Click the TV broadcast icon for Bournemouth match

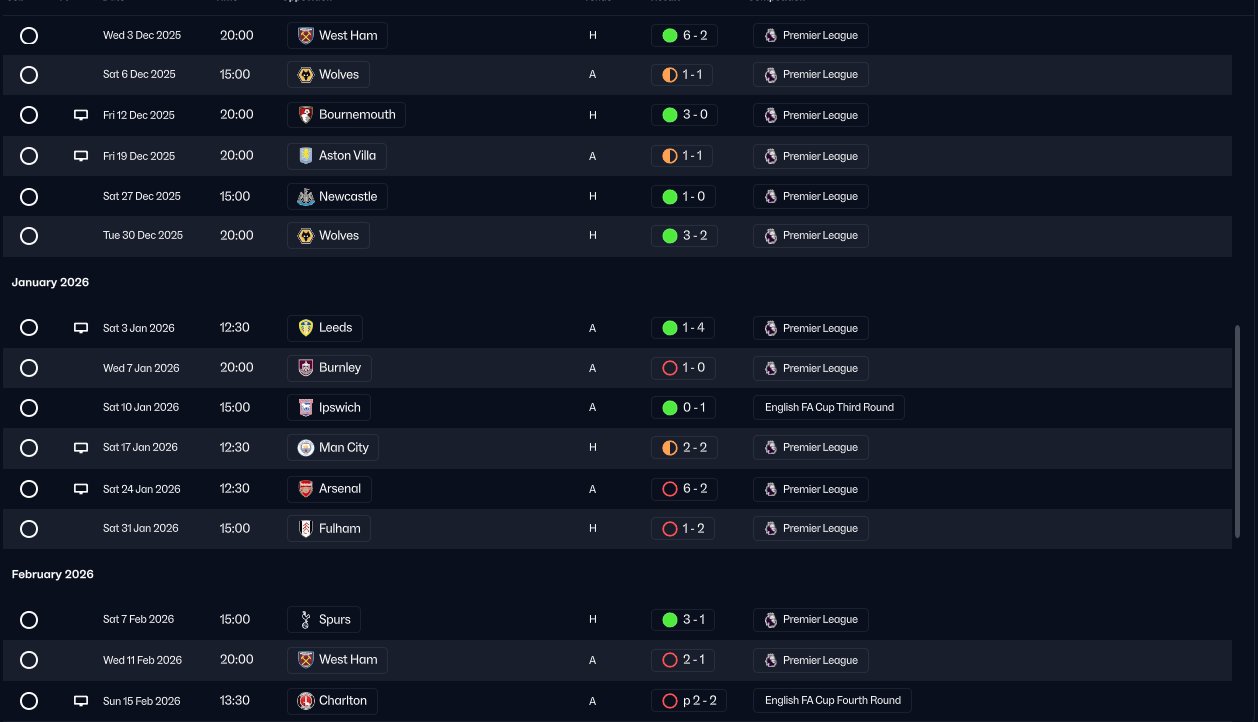pyautogui.click(x=81, y=115)
